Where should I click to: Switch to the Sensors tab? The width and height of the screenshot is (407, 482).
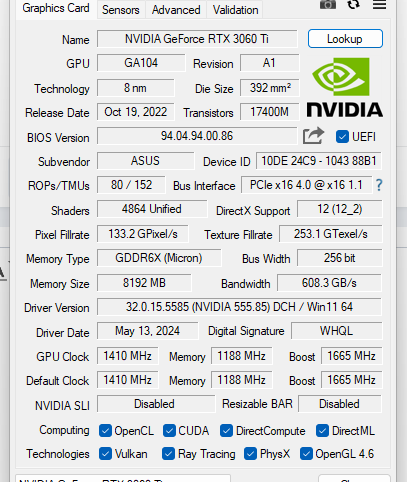click(121, 10)
